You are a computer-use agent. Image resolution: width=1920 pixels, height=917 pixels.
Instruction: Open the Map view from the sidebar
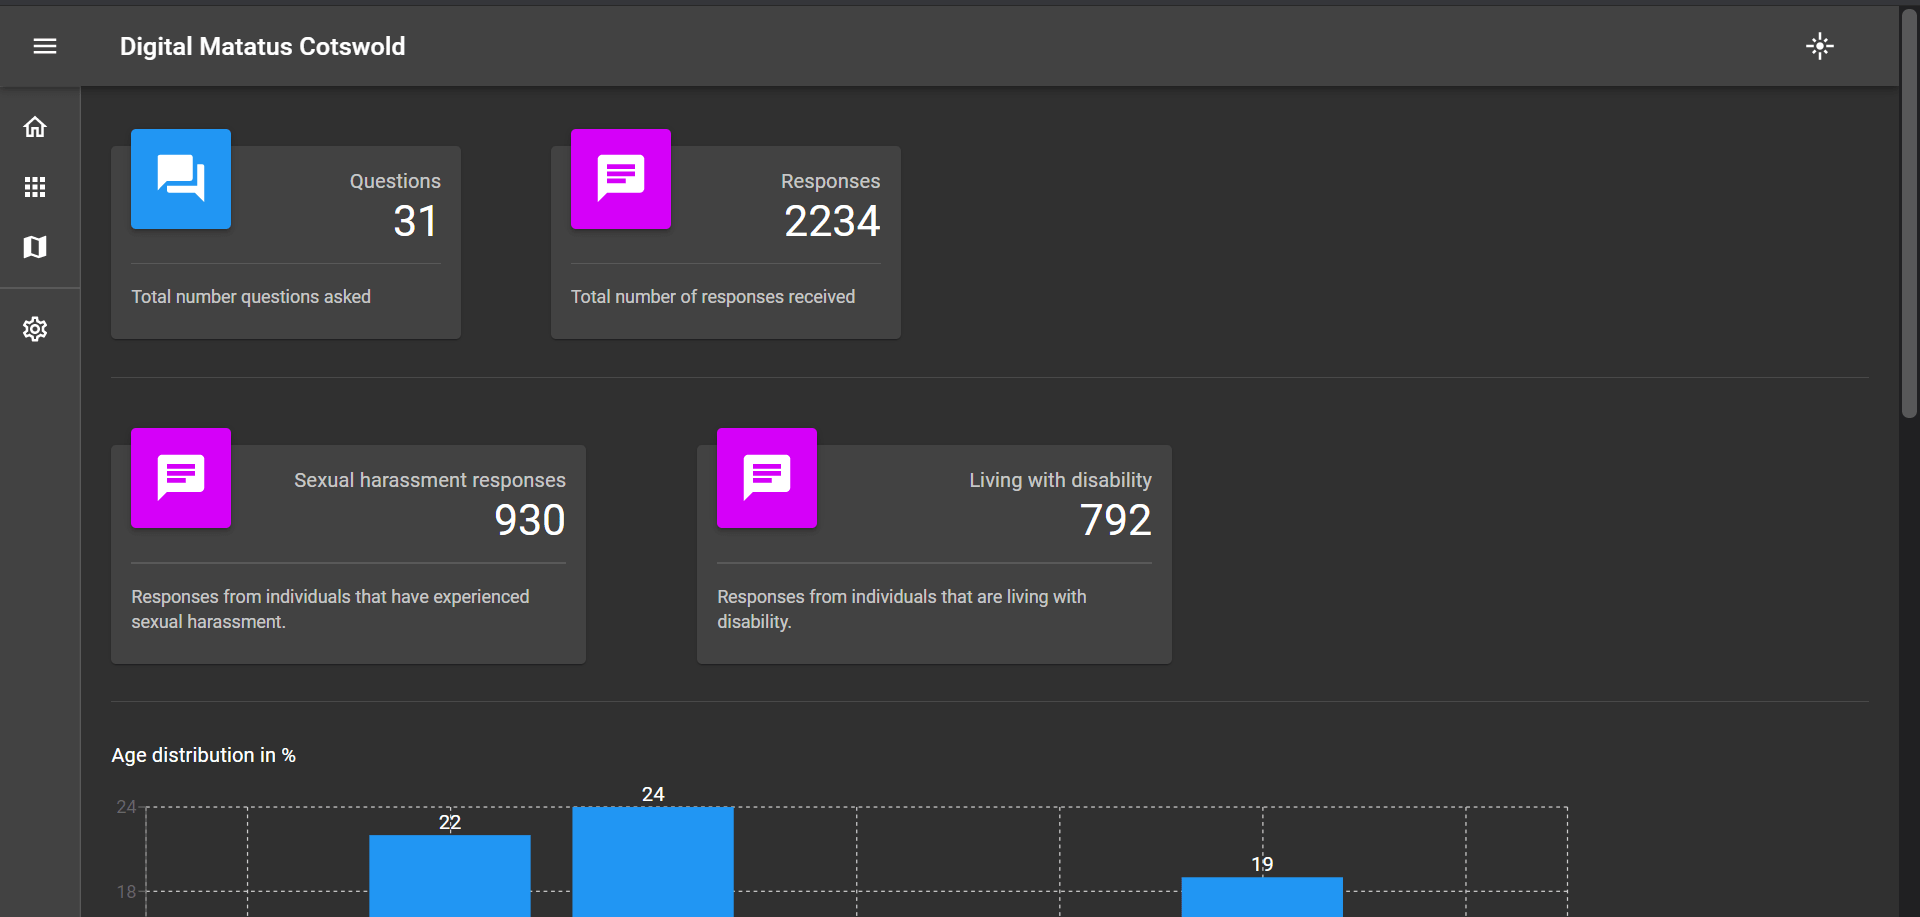[x=35, y=247]
